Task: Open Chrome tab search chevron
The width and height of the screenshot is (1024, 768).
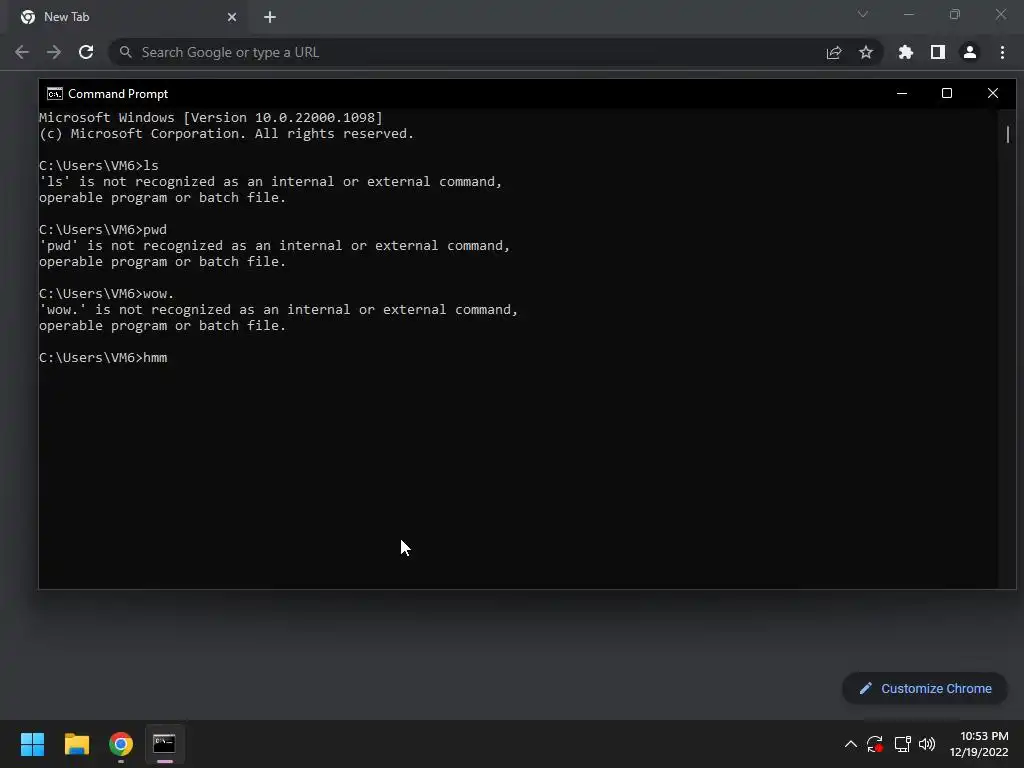Action: tap(863, 14)
